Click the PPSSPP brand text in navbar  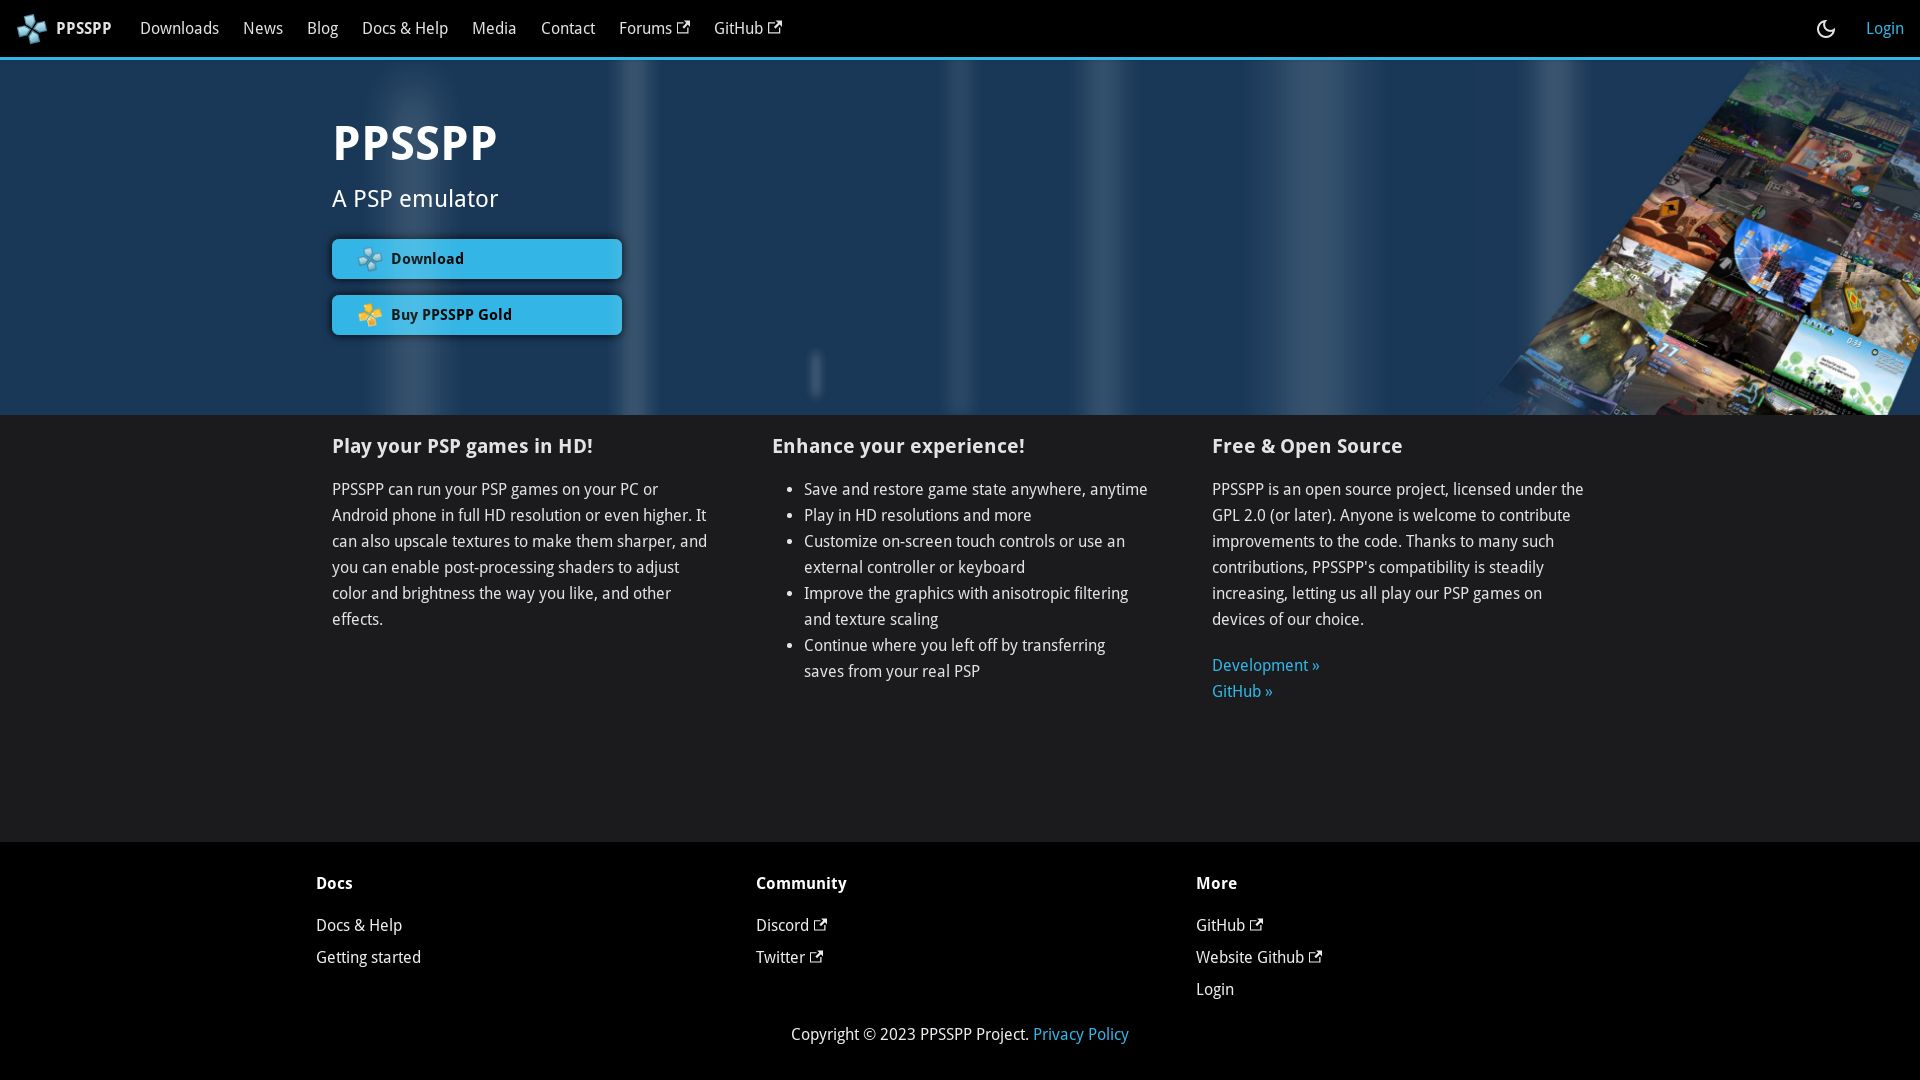click(x=84, y=29)
